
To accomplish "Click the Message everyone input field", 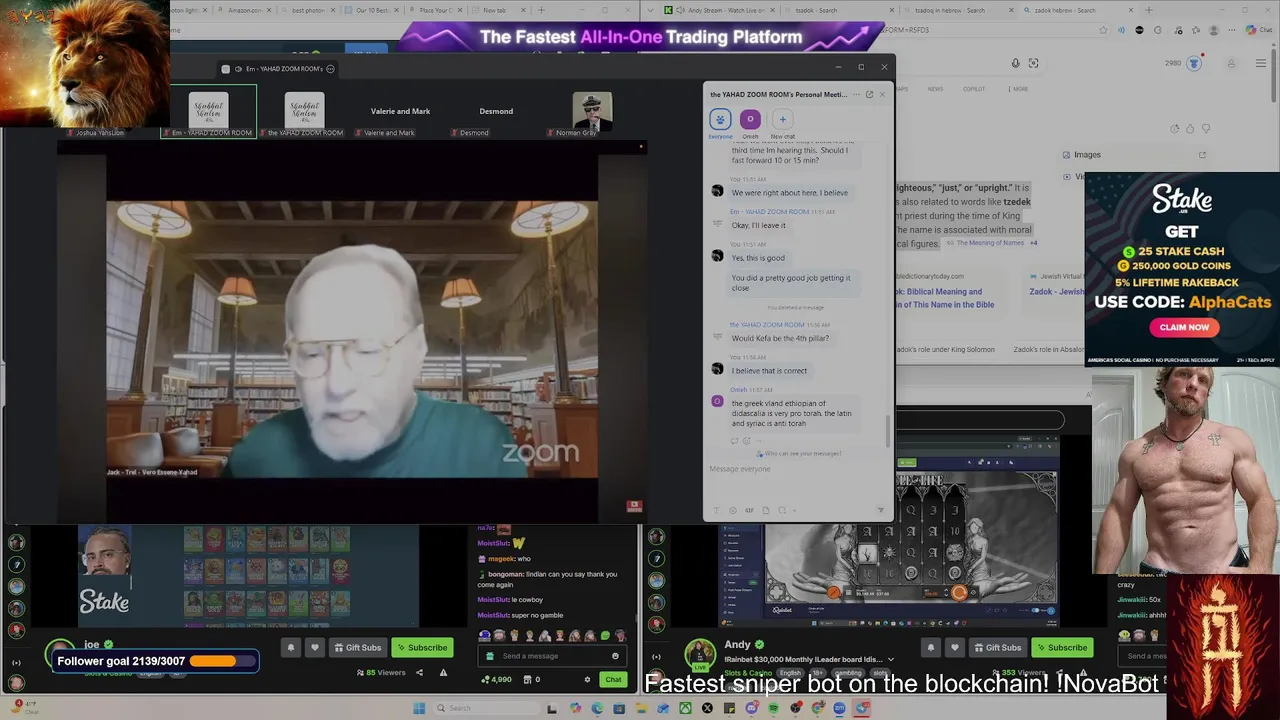I will (x=797, y=469).
